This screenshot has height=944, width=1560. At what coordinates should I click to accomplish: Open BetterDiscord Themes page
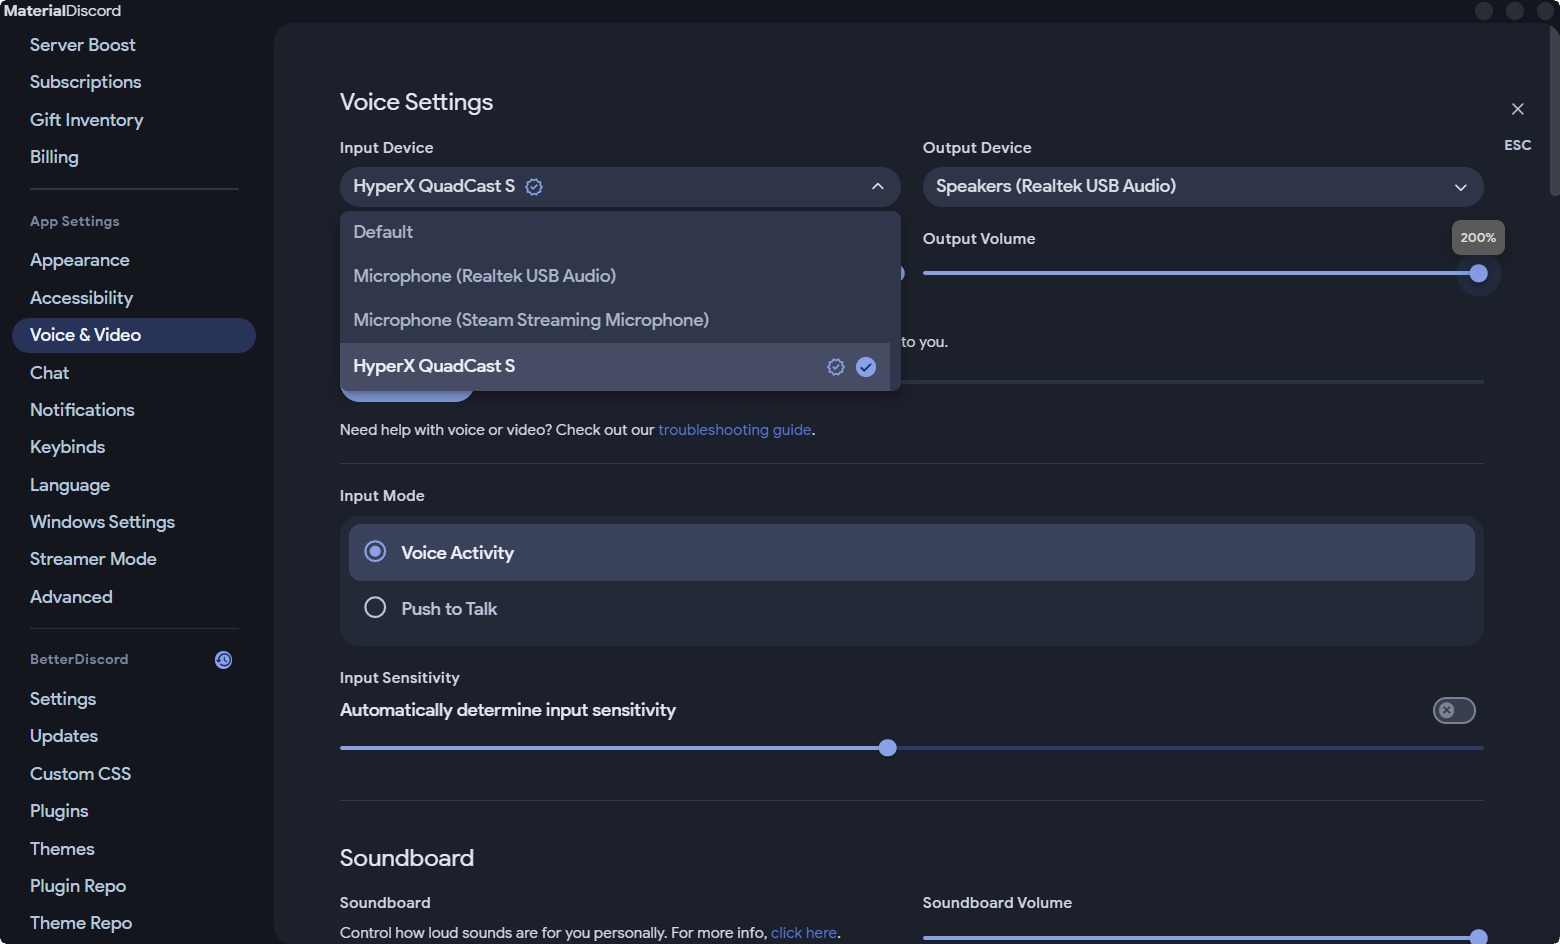click(62, 849)
